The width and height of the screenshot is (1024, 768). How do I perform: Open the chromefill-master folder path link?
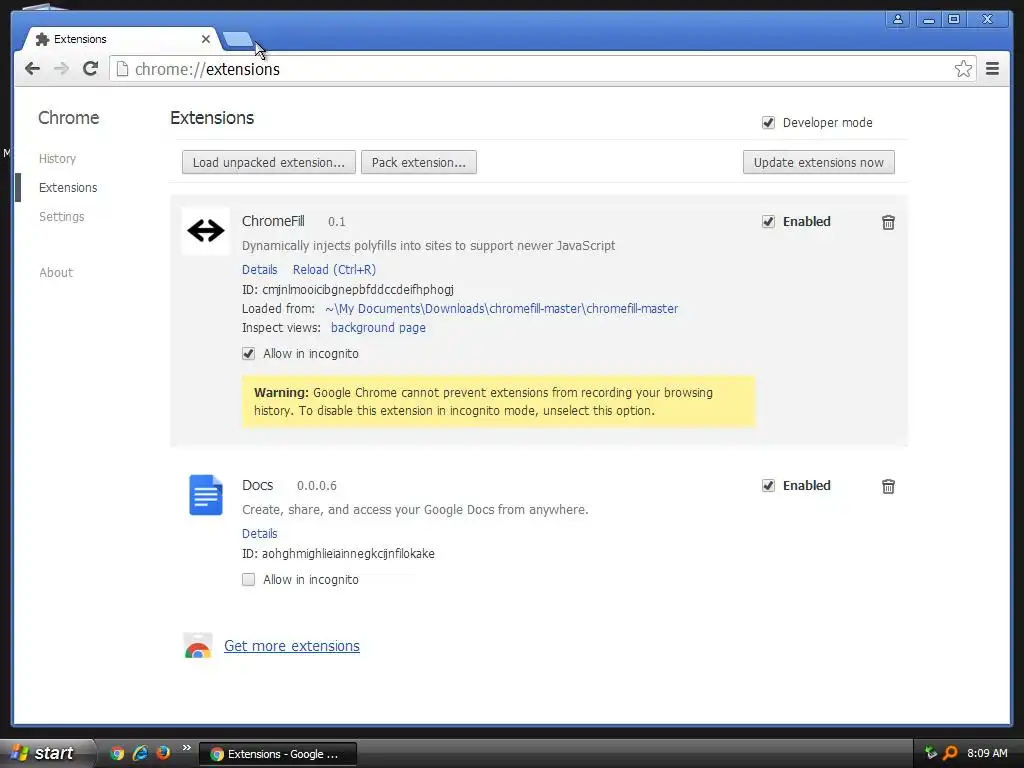502,309
